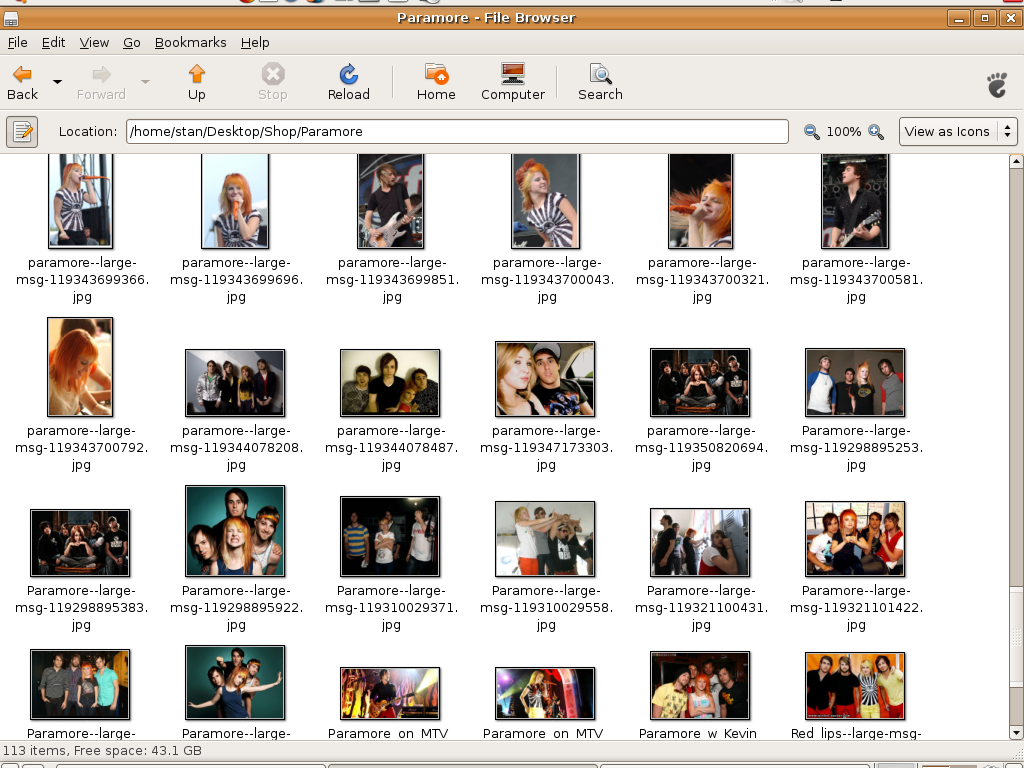Click the 100% zoom level label
The height and width of the screenshot is (768, 1024).
point(844,132)
